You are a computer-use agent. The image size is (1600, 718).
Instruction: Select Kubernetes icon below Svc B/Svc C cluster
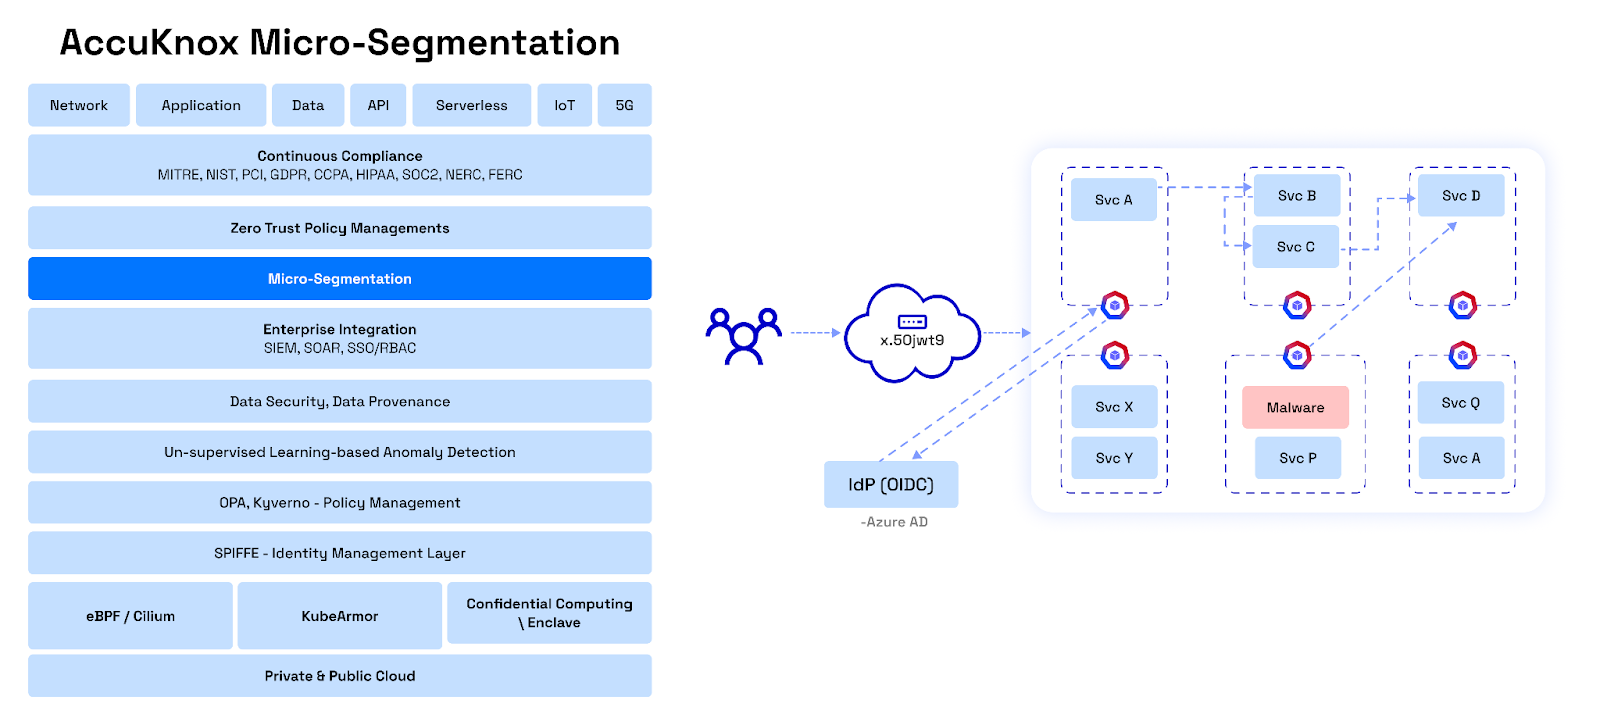(x=1297, y=305)
